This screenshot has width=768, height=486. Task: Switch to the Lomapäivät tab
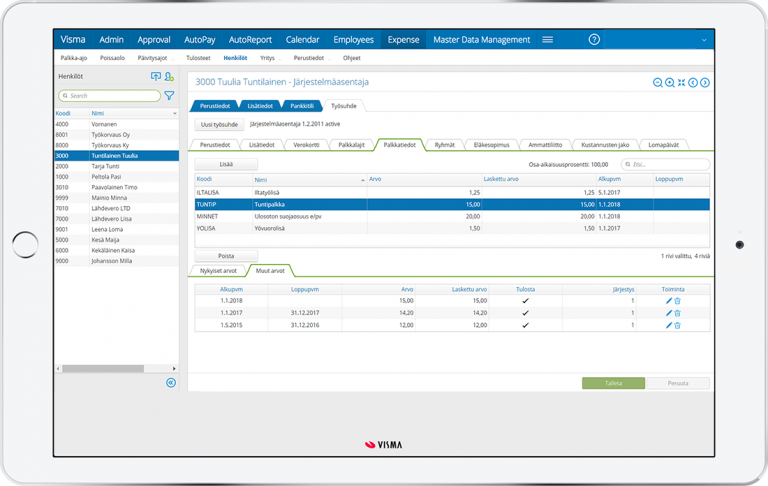tap(663, 145)
